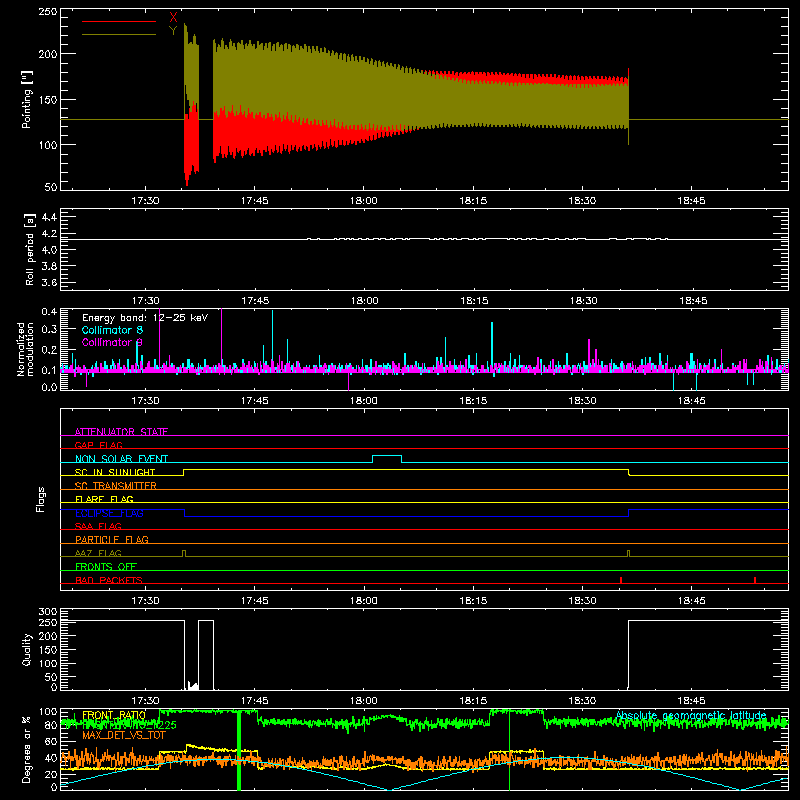Click the first BAD_PACKETS spike near 18:35
This screenshot has height=800, width=800.
coord(621,580)
